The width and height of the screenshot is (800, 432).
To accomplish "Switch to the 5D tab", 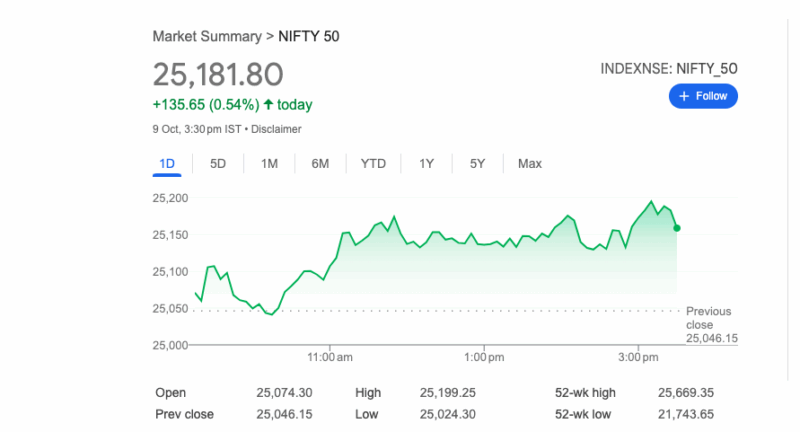I will point(218,163).
